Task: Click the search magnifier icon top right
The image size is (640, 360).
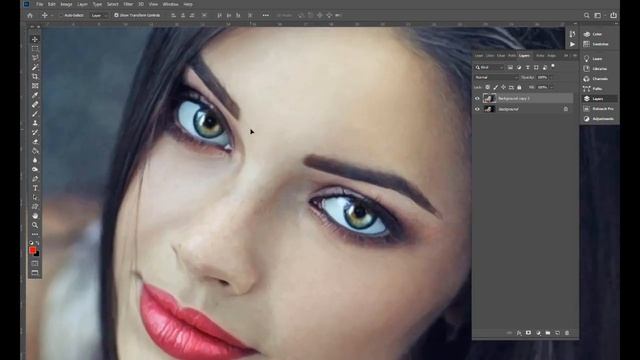Action: [x=587, y=15]
